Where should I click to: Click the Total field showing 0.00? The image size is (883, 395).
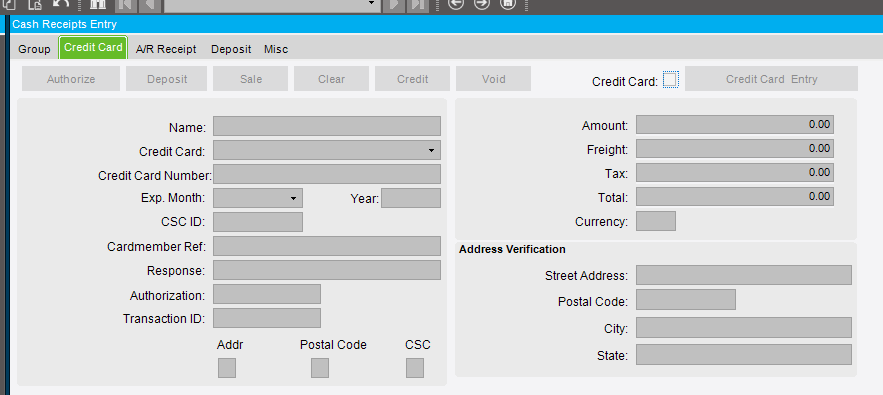pyautogui.click(x=735, y=197)
